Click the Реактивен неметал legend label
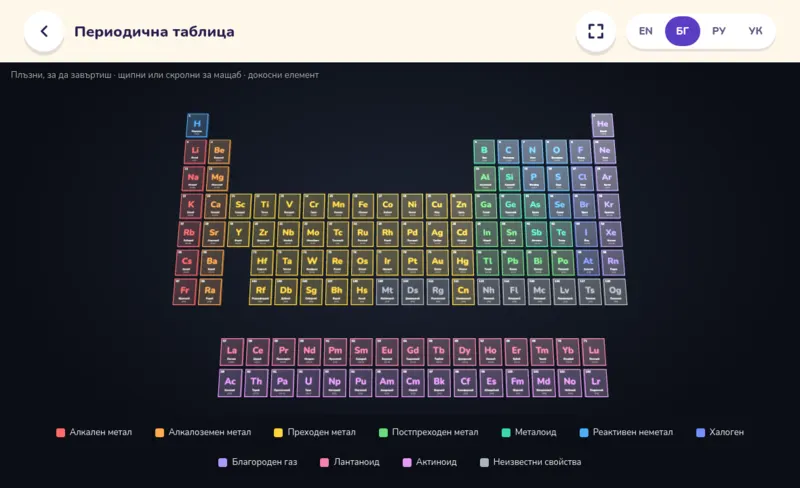This screenshot has width=800, height=488. pos(633,432)
